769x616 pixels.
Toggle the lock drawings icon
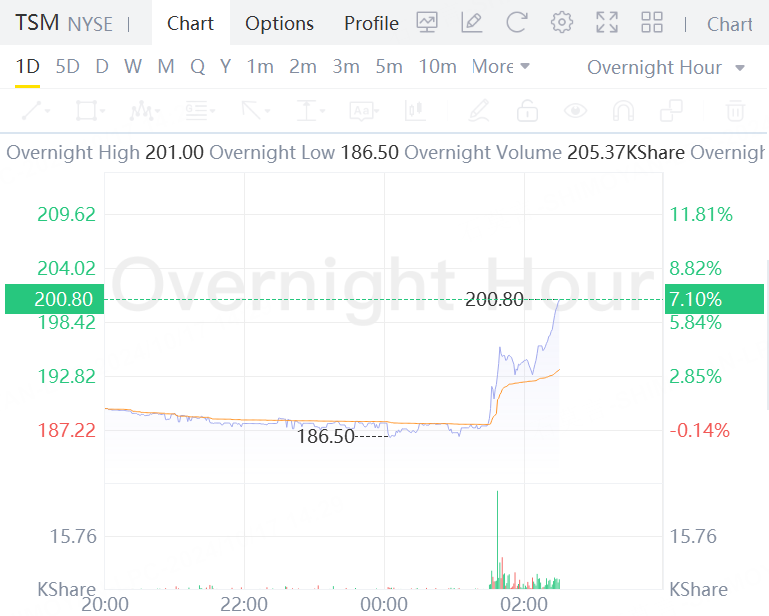click(527, 110)
